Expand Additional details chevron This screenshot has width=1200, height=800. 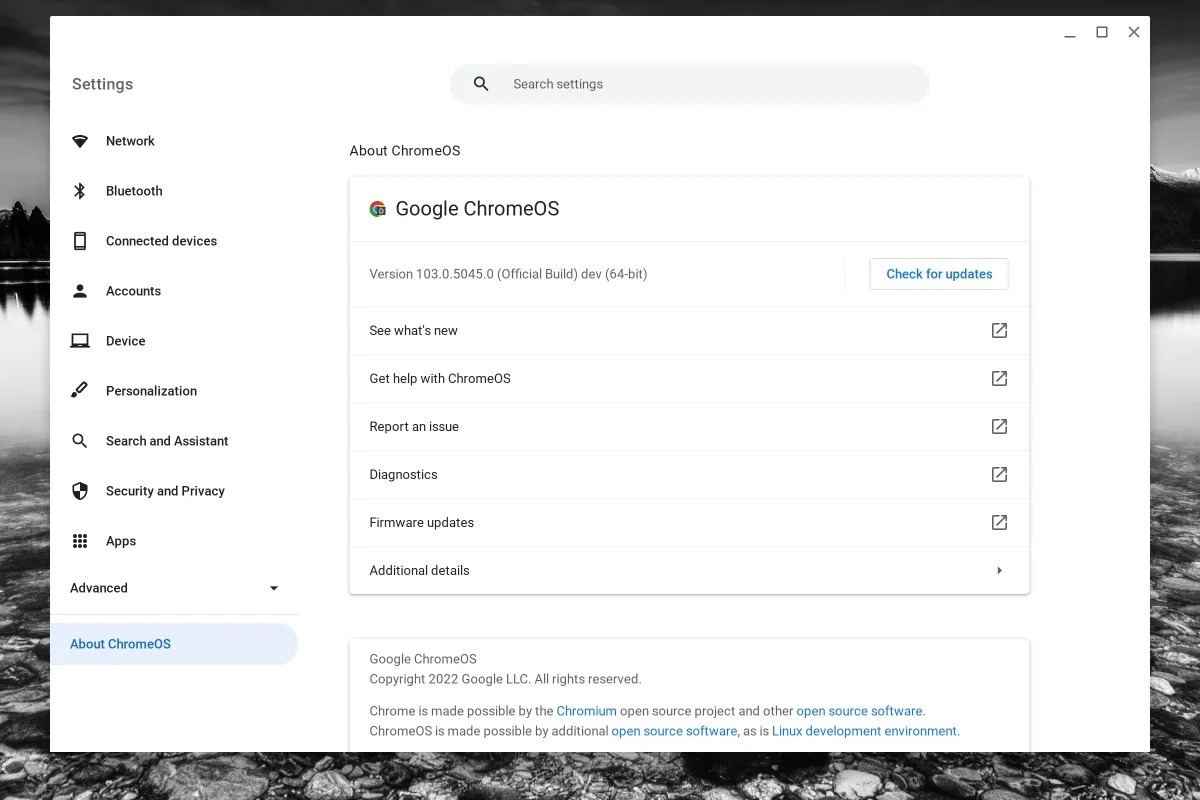pos(998,570)
